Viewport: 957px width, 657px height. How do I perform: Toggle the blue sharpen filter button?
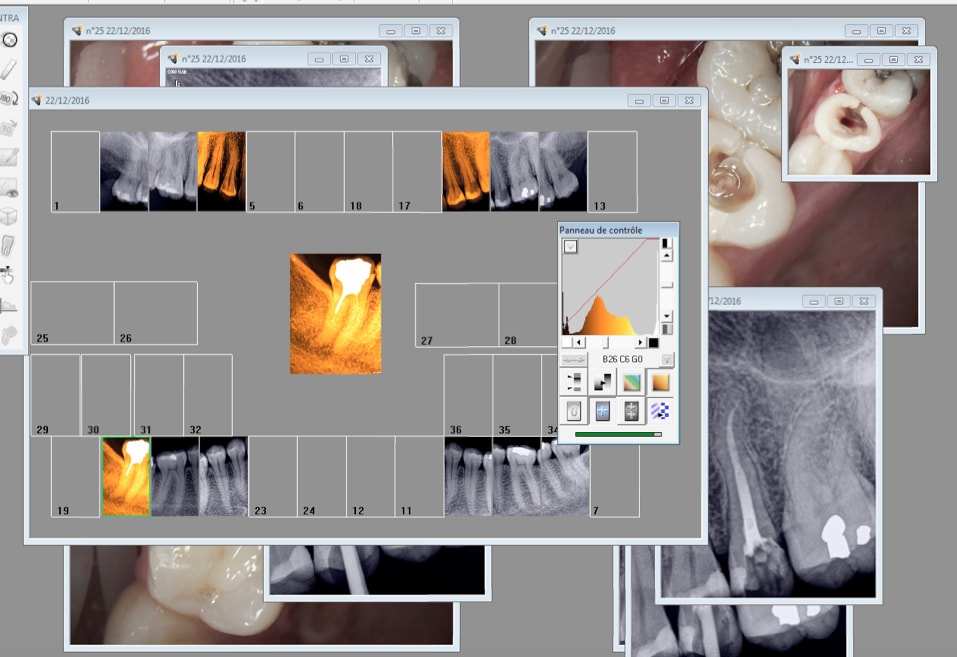603,410
